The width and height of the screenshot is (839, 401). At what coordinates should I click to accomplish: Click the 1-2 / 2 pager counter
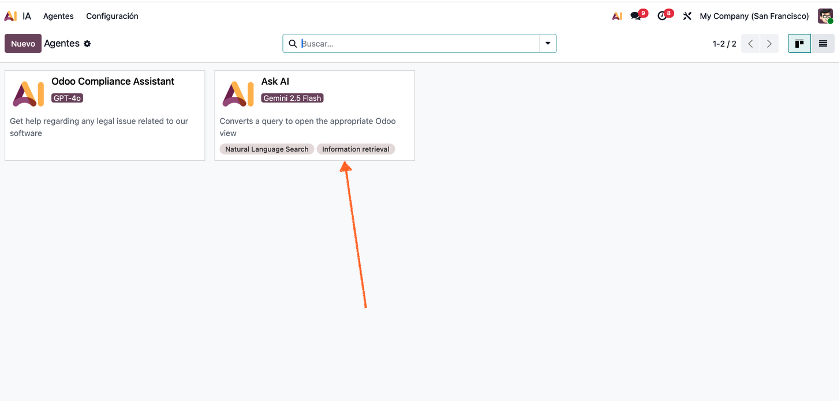pyautogui.click(x=724, y=44)
